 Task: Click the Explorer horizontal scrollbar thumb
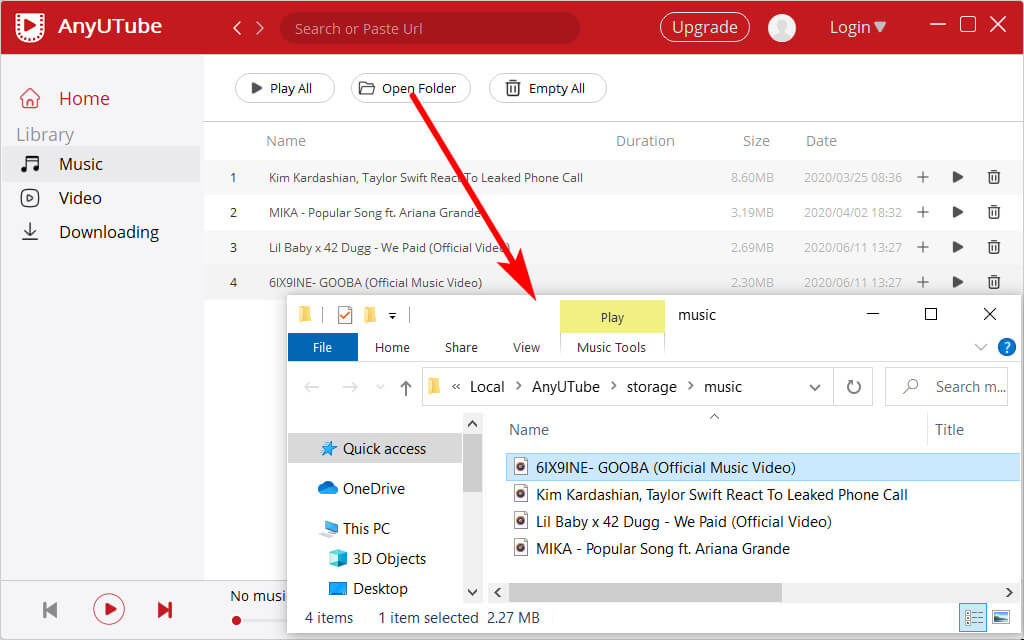[x=645, y=592]
